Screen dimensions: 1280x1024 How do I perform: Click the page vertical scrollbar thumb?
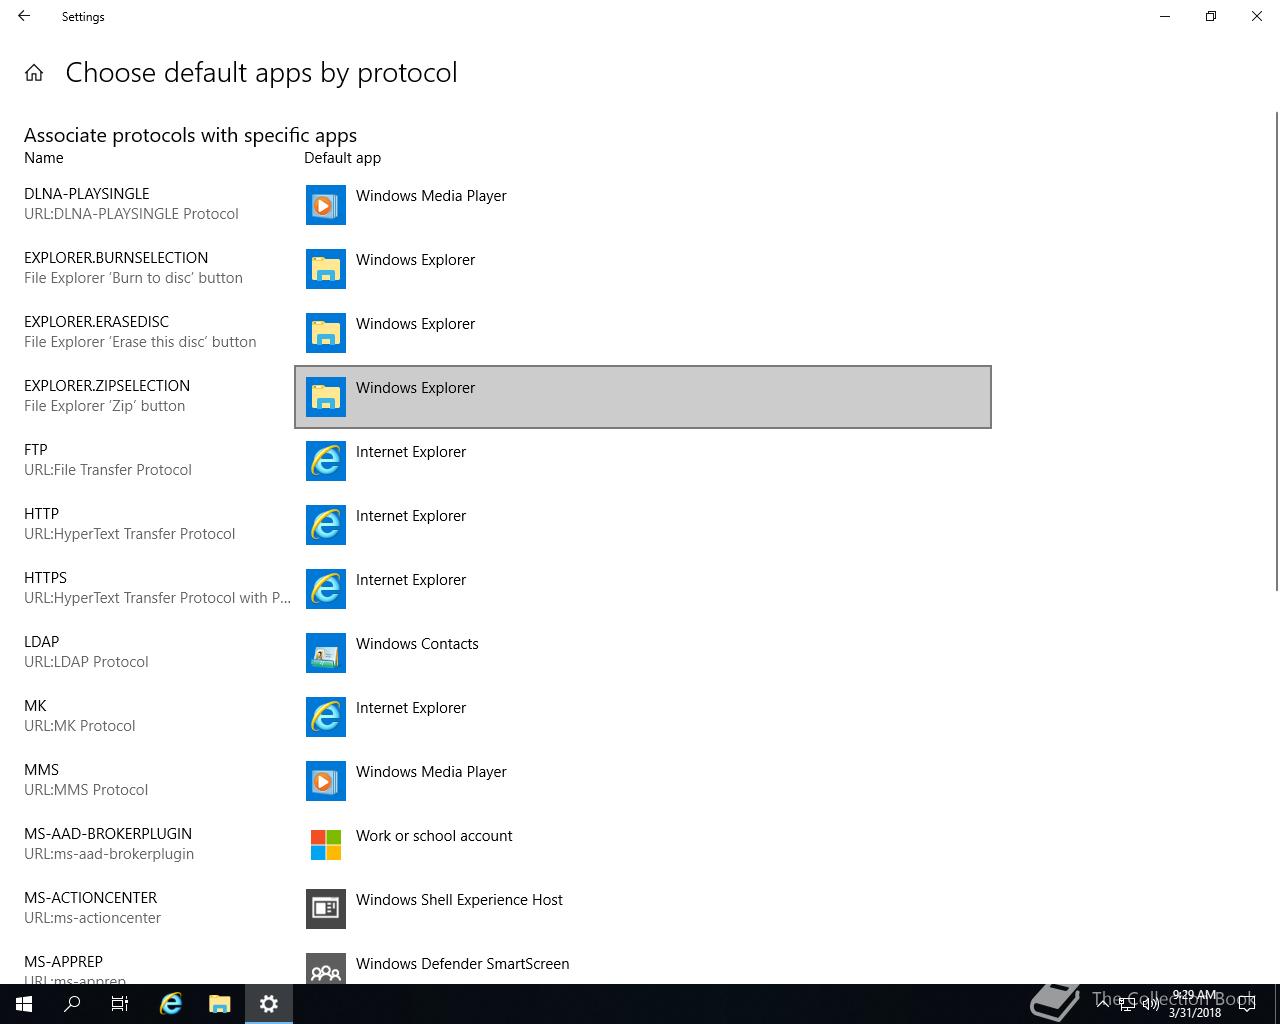coord(1275,350)
